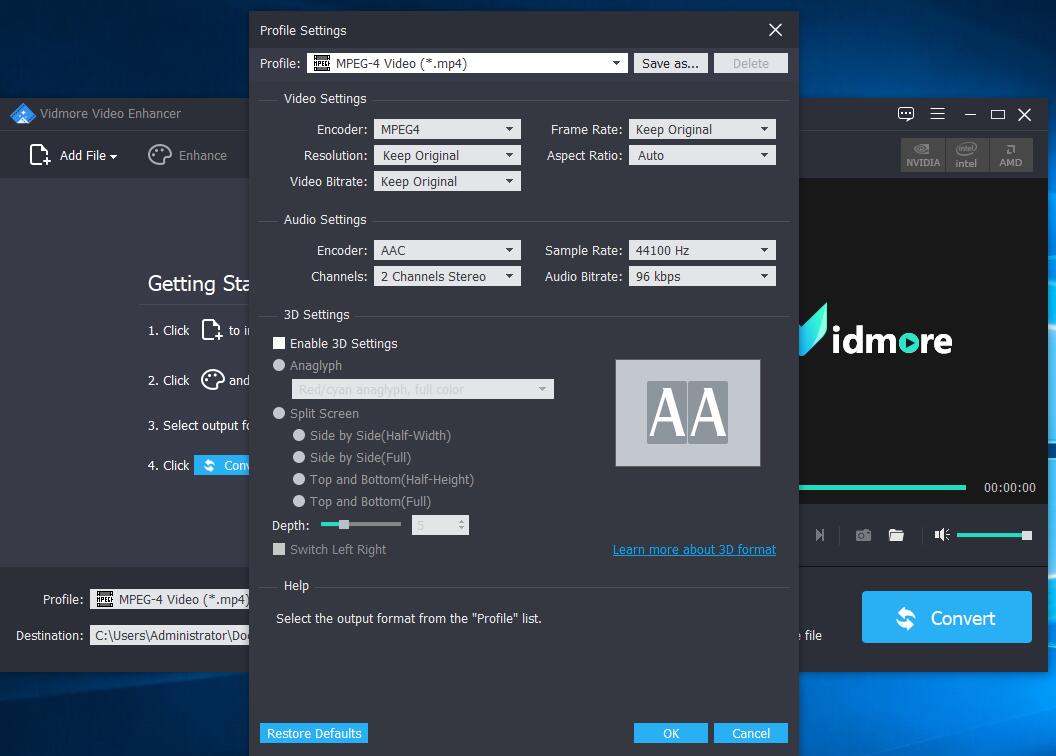Click MPEG icon in main window Profile field

pyautogui.click(x=105, y=599)
